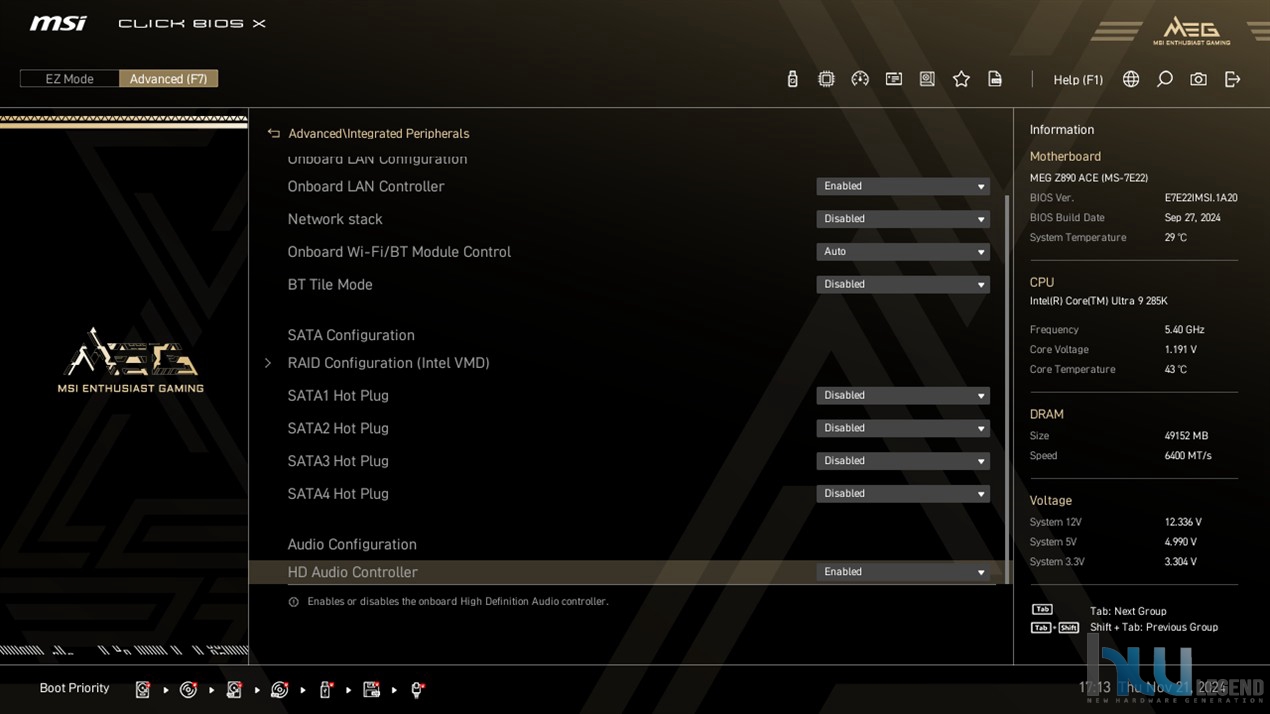
Task: Click Core Temperature 43 °C value
Action: click(1175, 370)
